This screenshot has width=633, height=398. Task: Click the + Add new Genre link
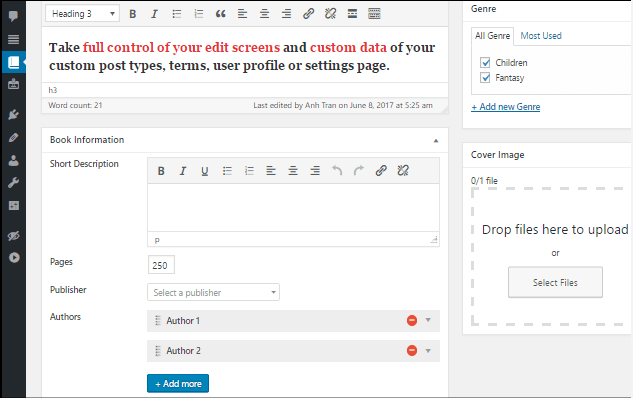point(506,107)
